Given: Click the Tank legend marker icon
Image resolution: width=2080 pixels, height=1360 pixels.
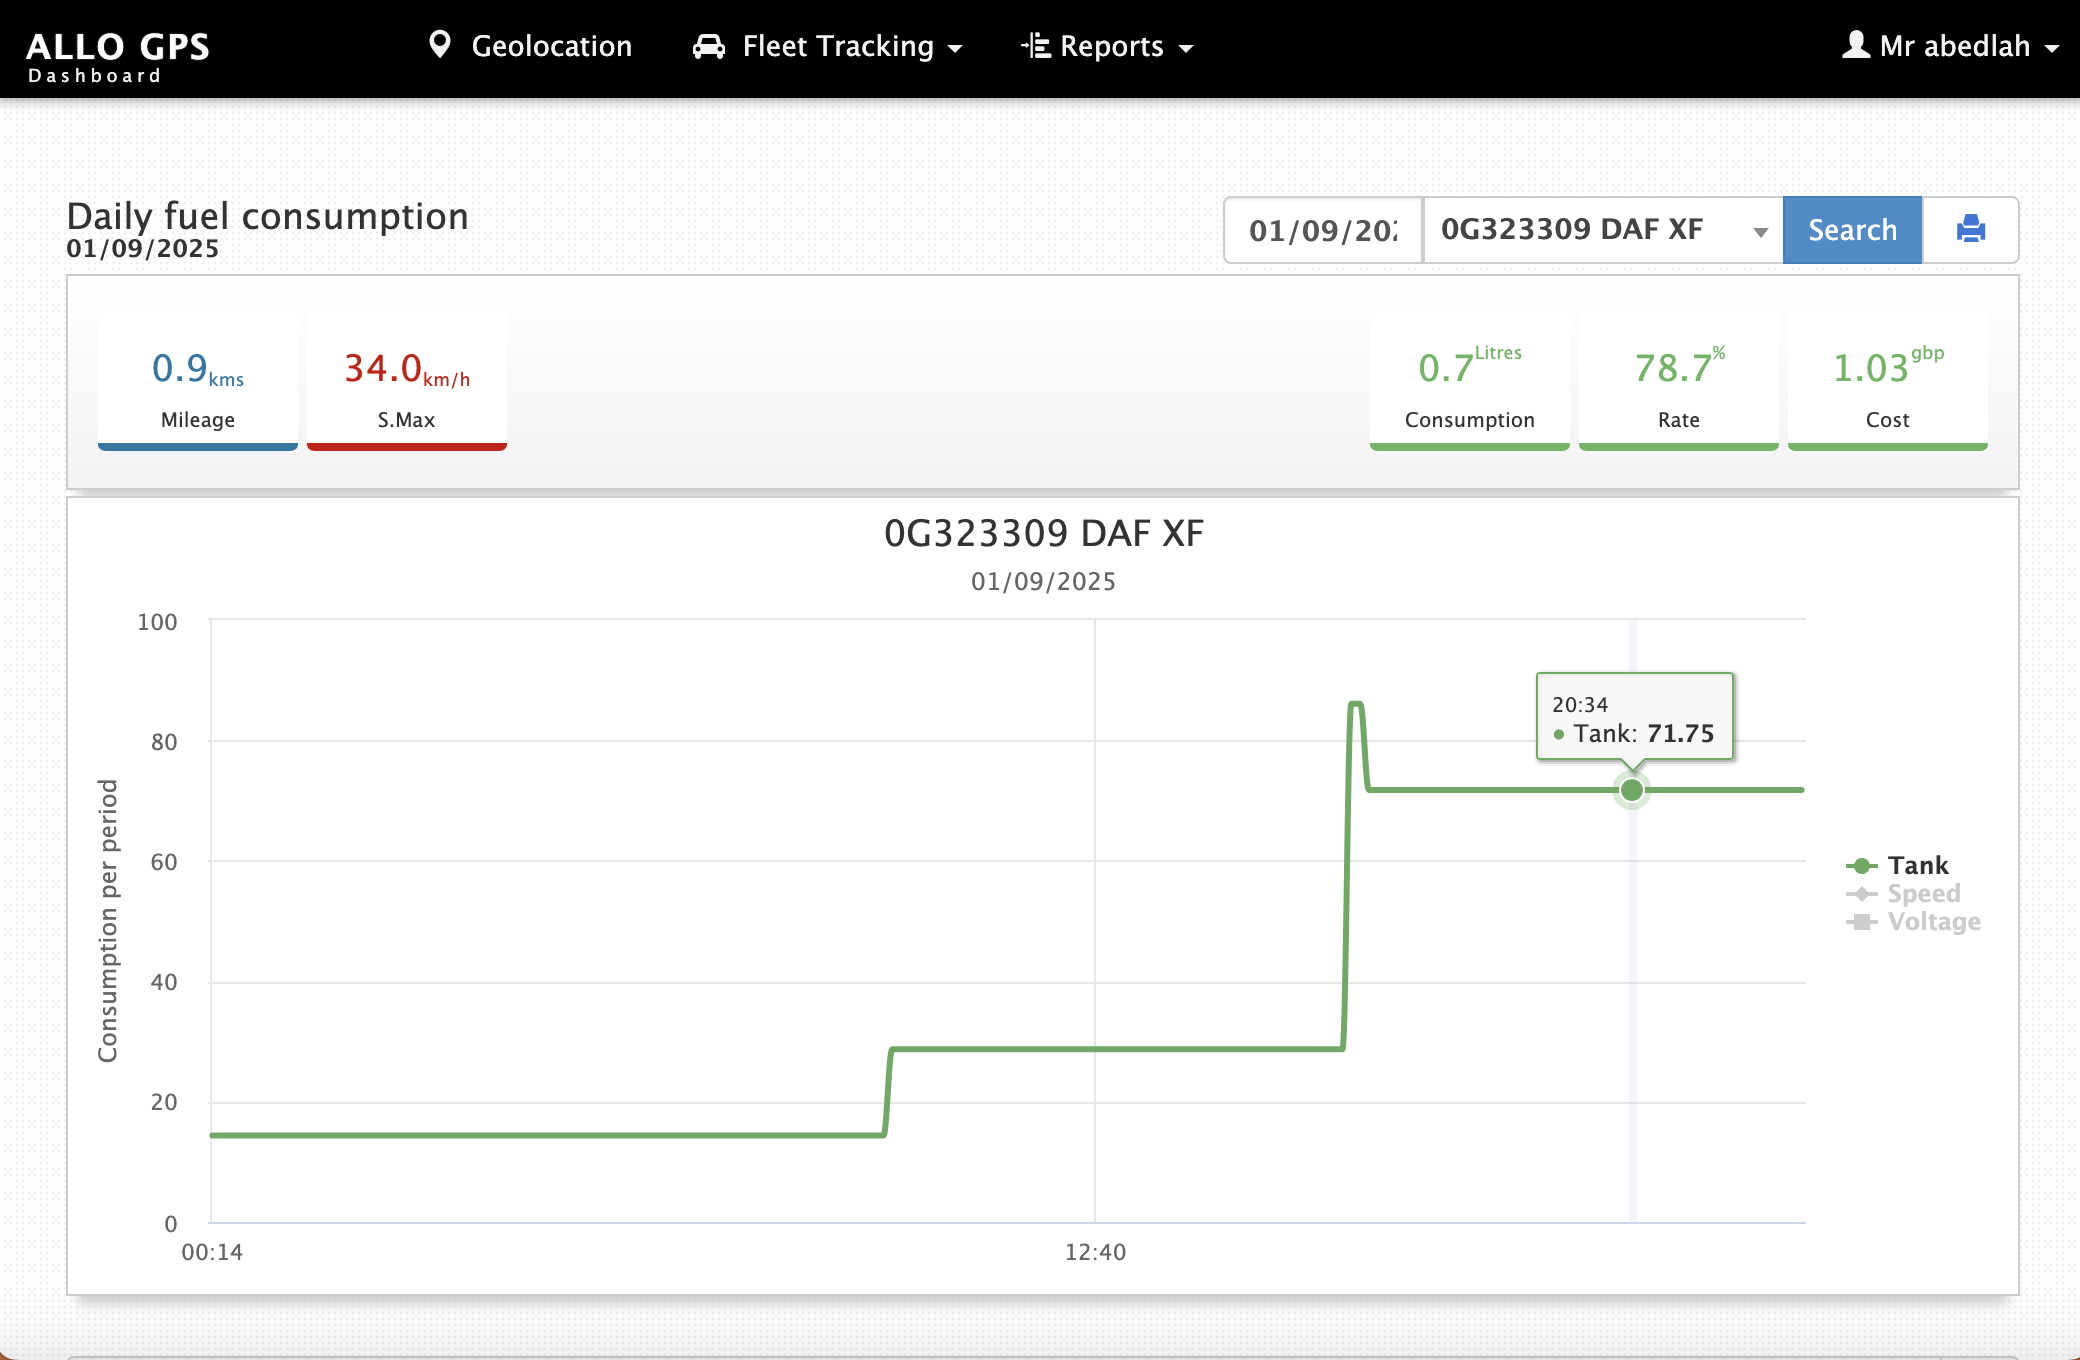Looking at the screenshot, I should click(x=1861, y=866).
